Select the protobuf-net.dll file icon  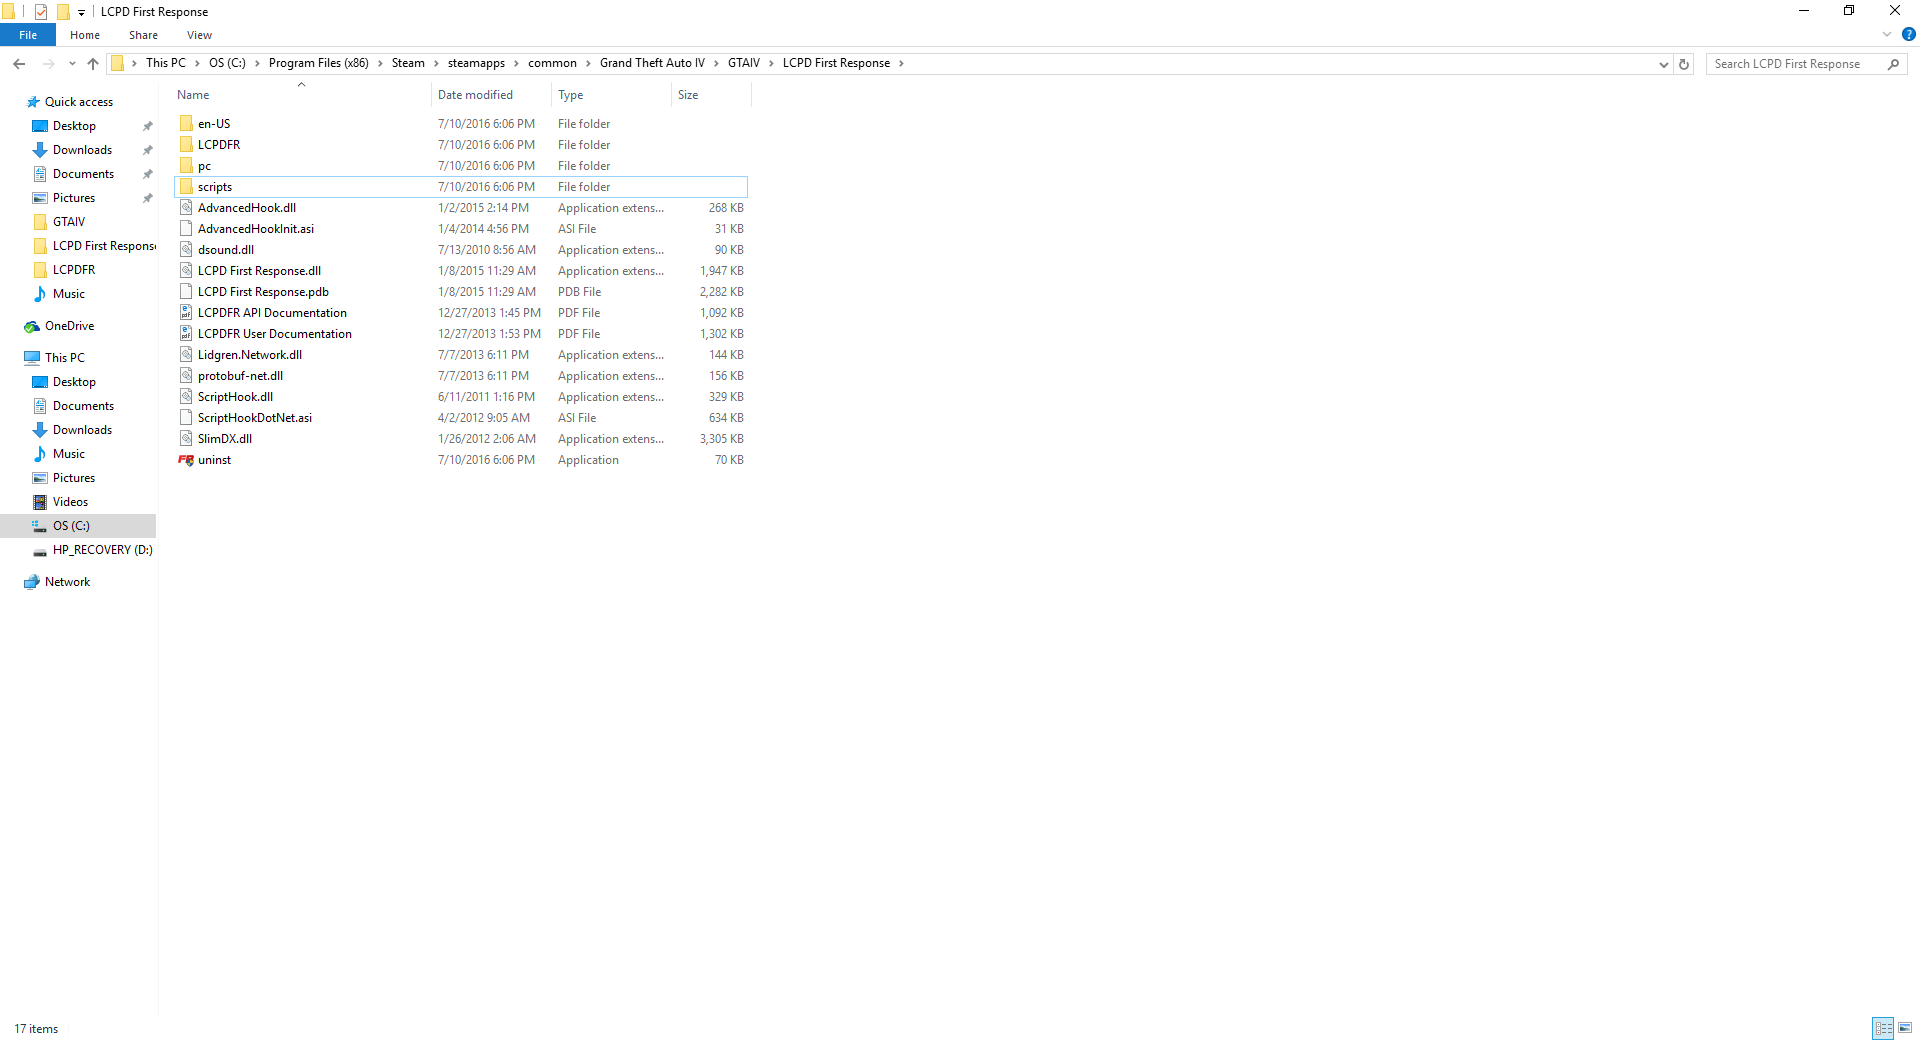pyautogui.click(x=186, y=376)
